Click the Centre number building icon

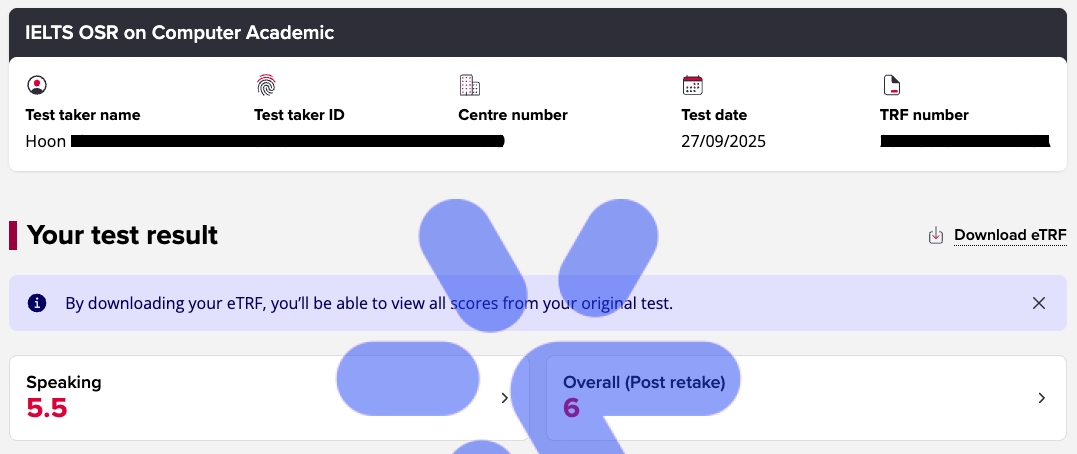pyautogui.click(x=469, y=84)
